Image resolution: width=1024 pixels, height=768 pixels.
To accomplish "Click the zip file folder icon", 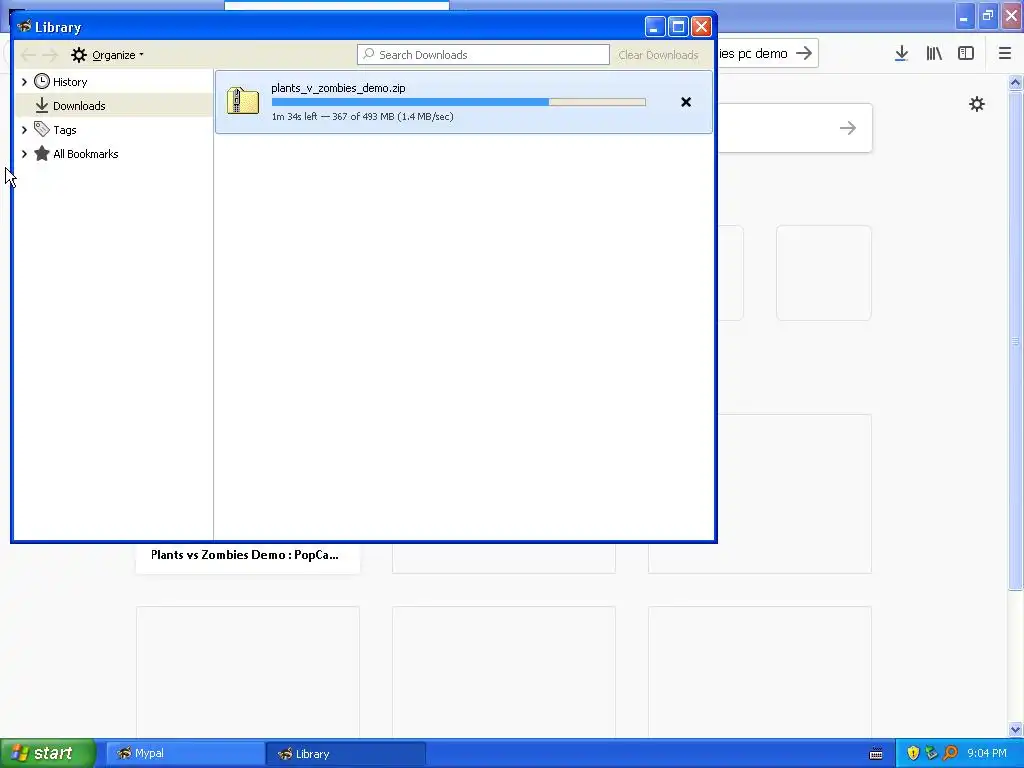I will (243, 101).
